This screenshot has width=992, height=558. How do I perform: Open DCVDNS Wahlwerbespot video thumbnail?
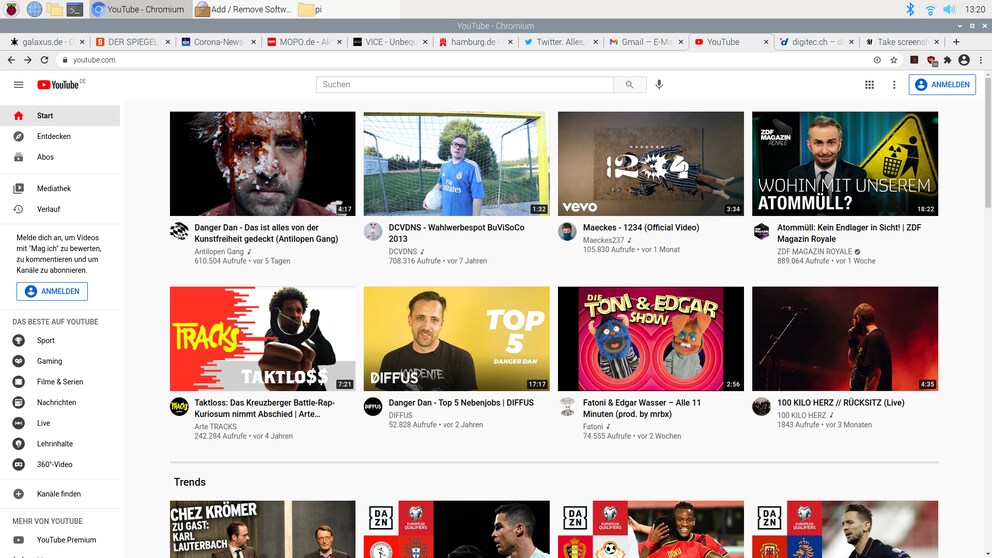click(x=456, y=164)
